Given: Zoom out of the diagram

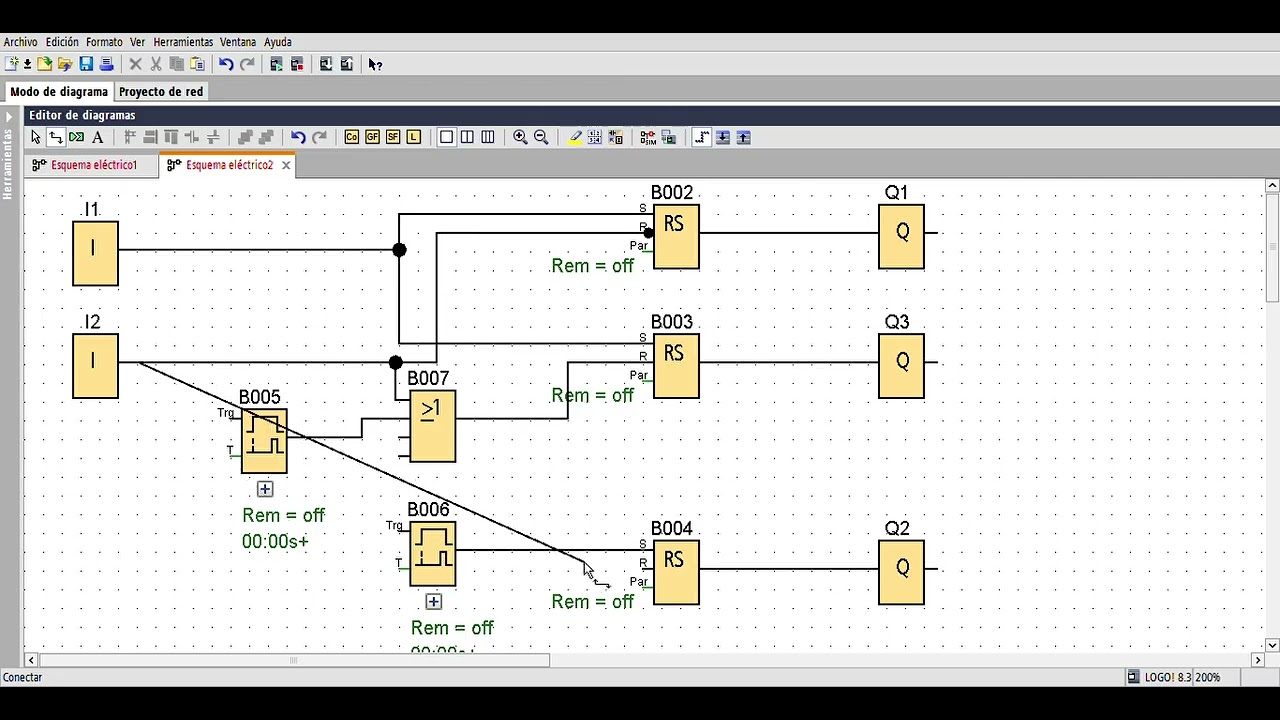Looking at the screenshot, I should pos(541,137).
